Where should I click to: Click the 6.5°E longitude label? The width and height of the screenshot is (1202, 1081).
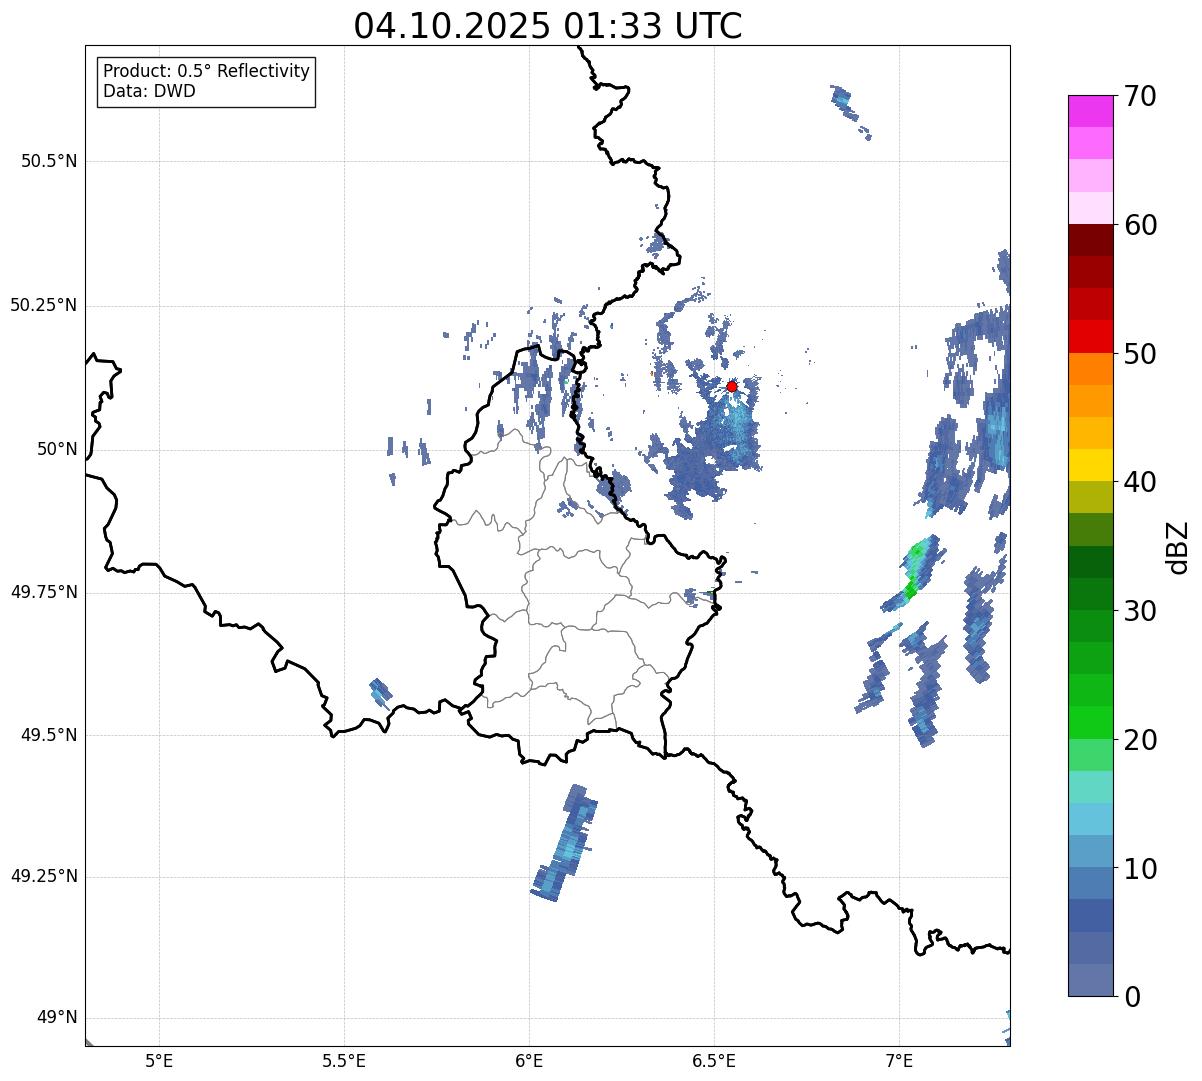click(x=714, y=1061)
